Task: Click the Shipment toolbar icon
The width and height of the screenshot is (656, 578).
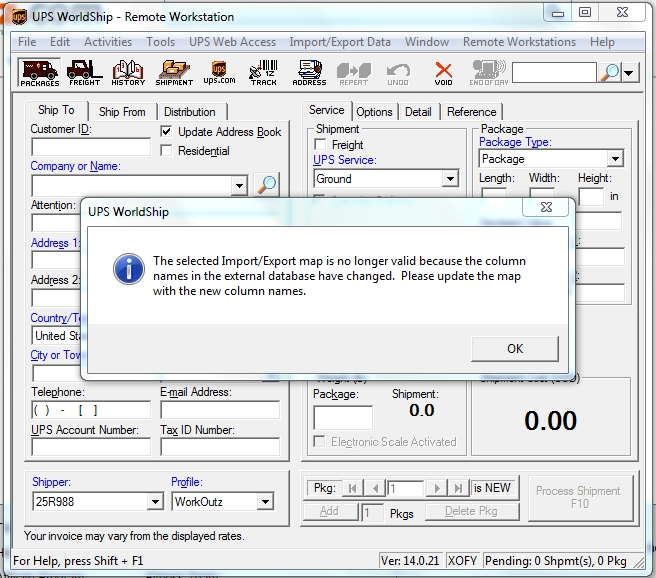Action: coord(174,73)
